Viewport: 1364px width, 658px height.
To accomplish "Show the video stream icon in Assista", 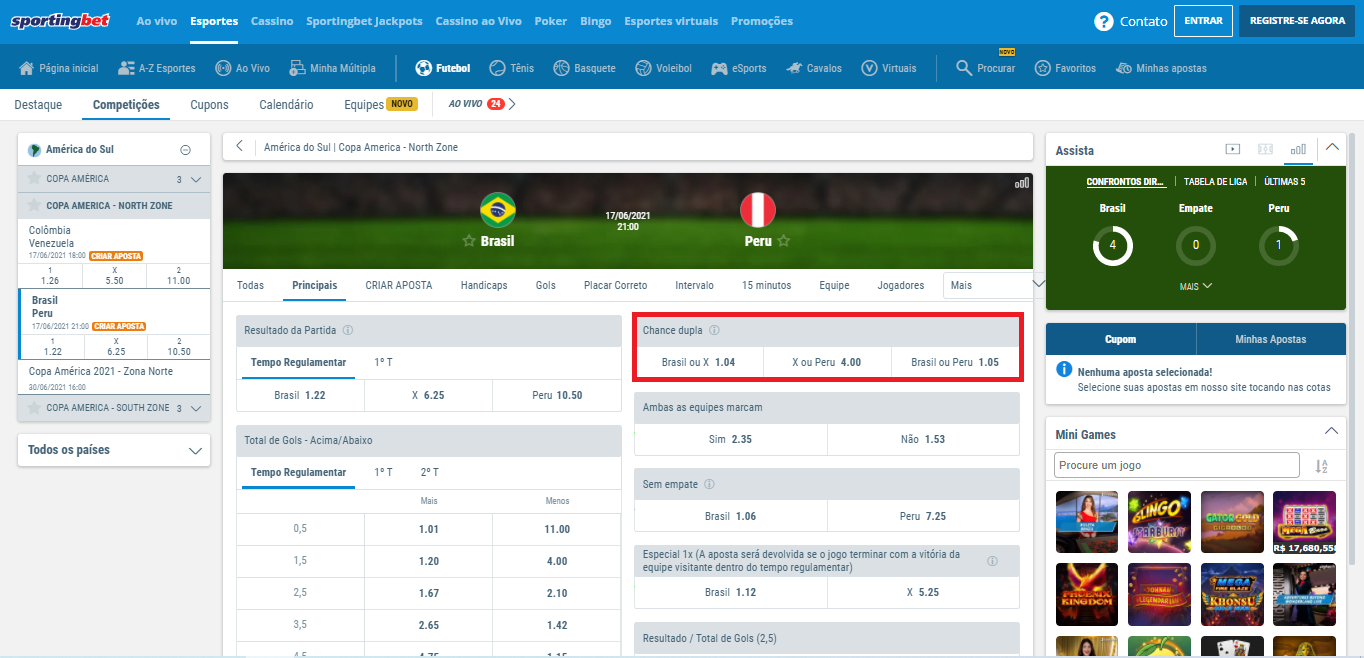I will point(1233,149).
